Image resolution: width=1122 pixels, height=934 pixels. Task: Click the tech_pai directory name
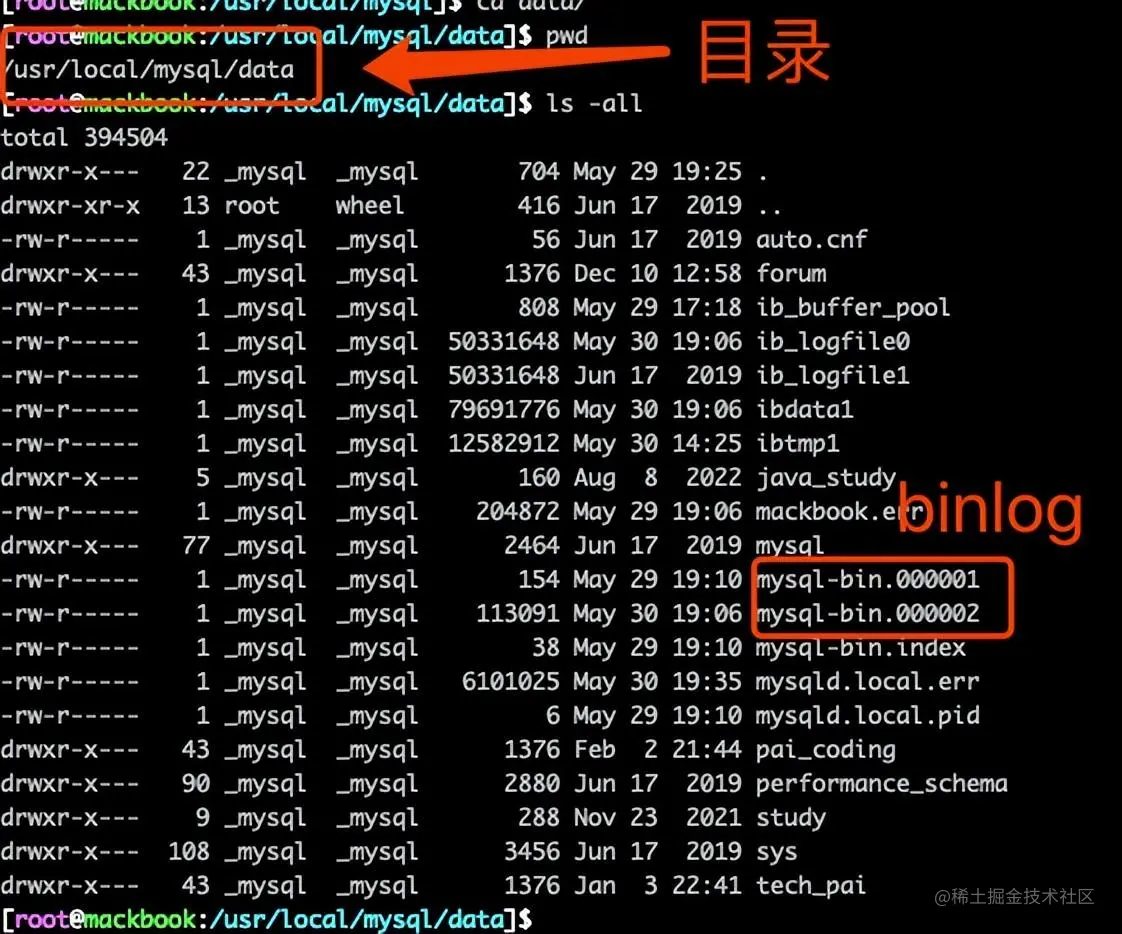[811, 886]
